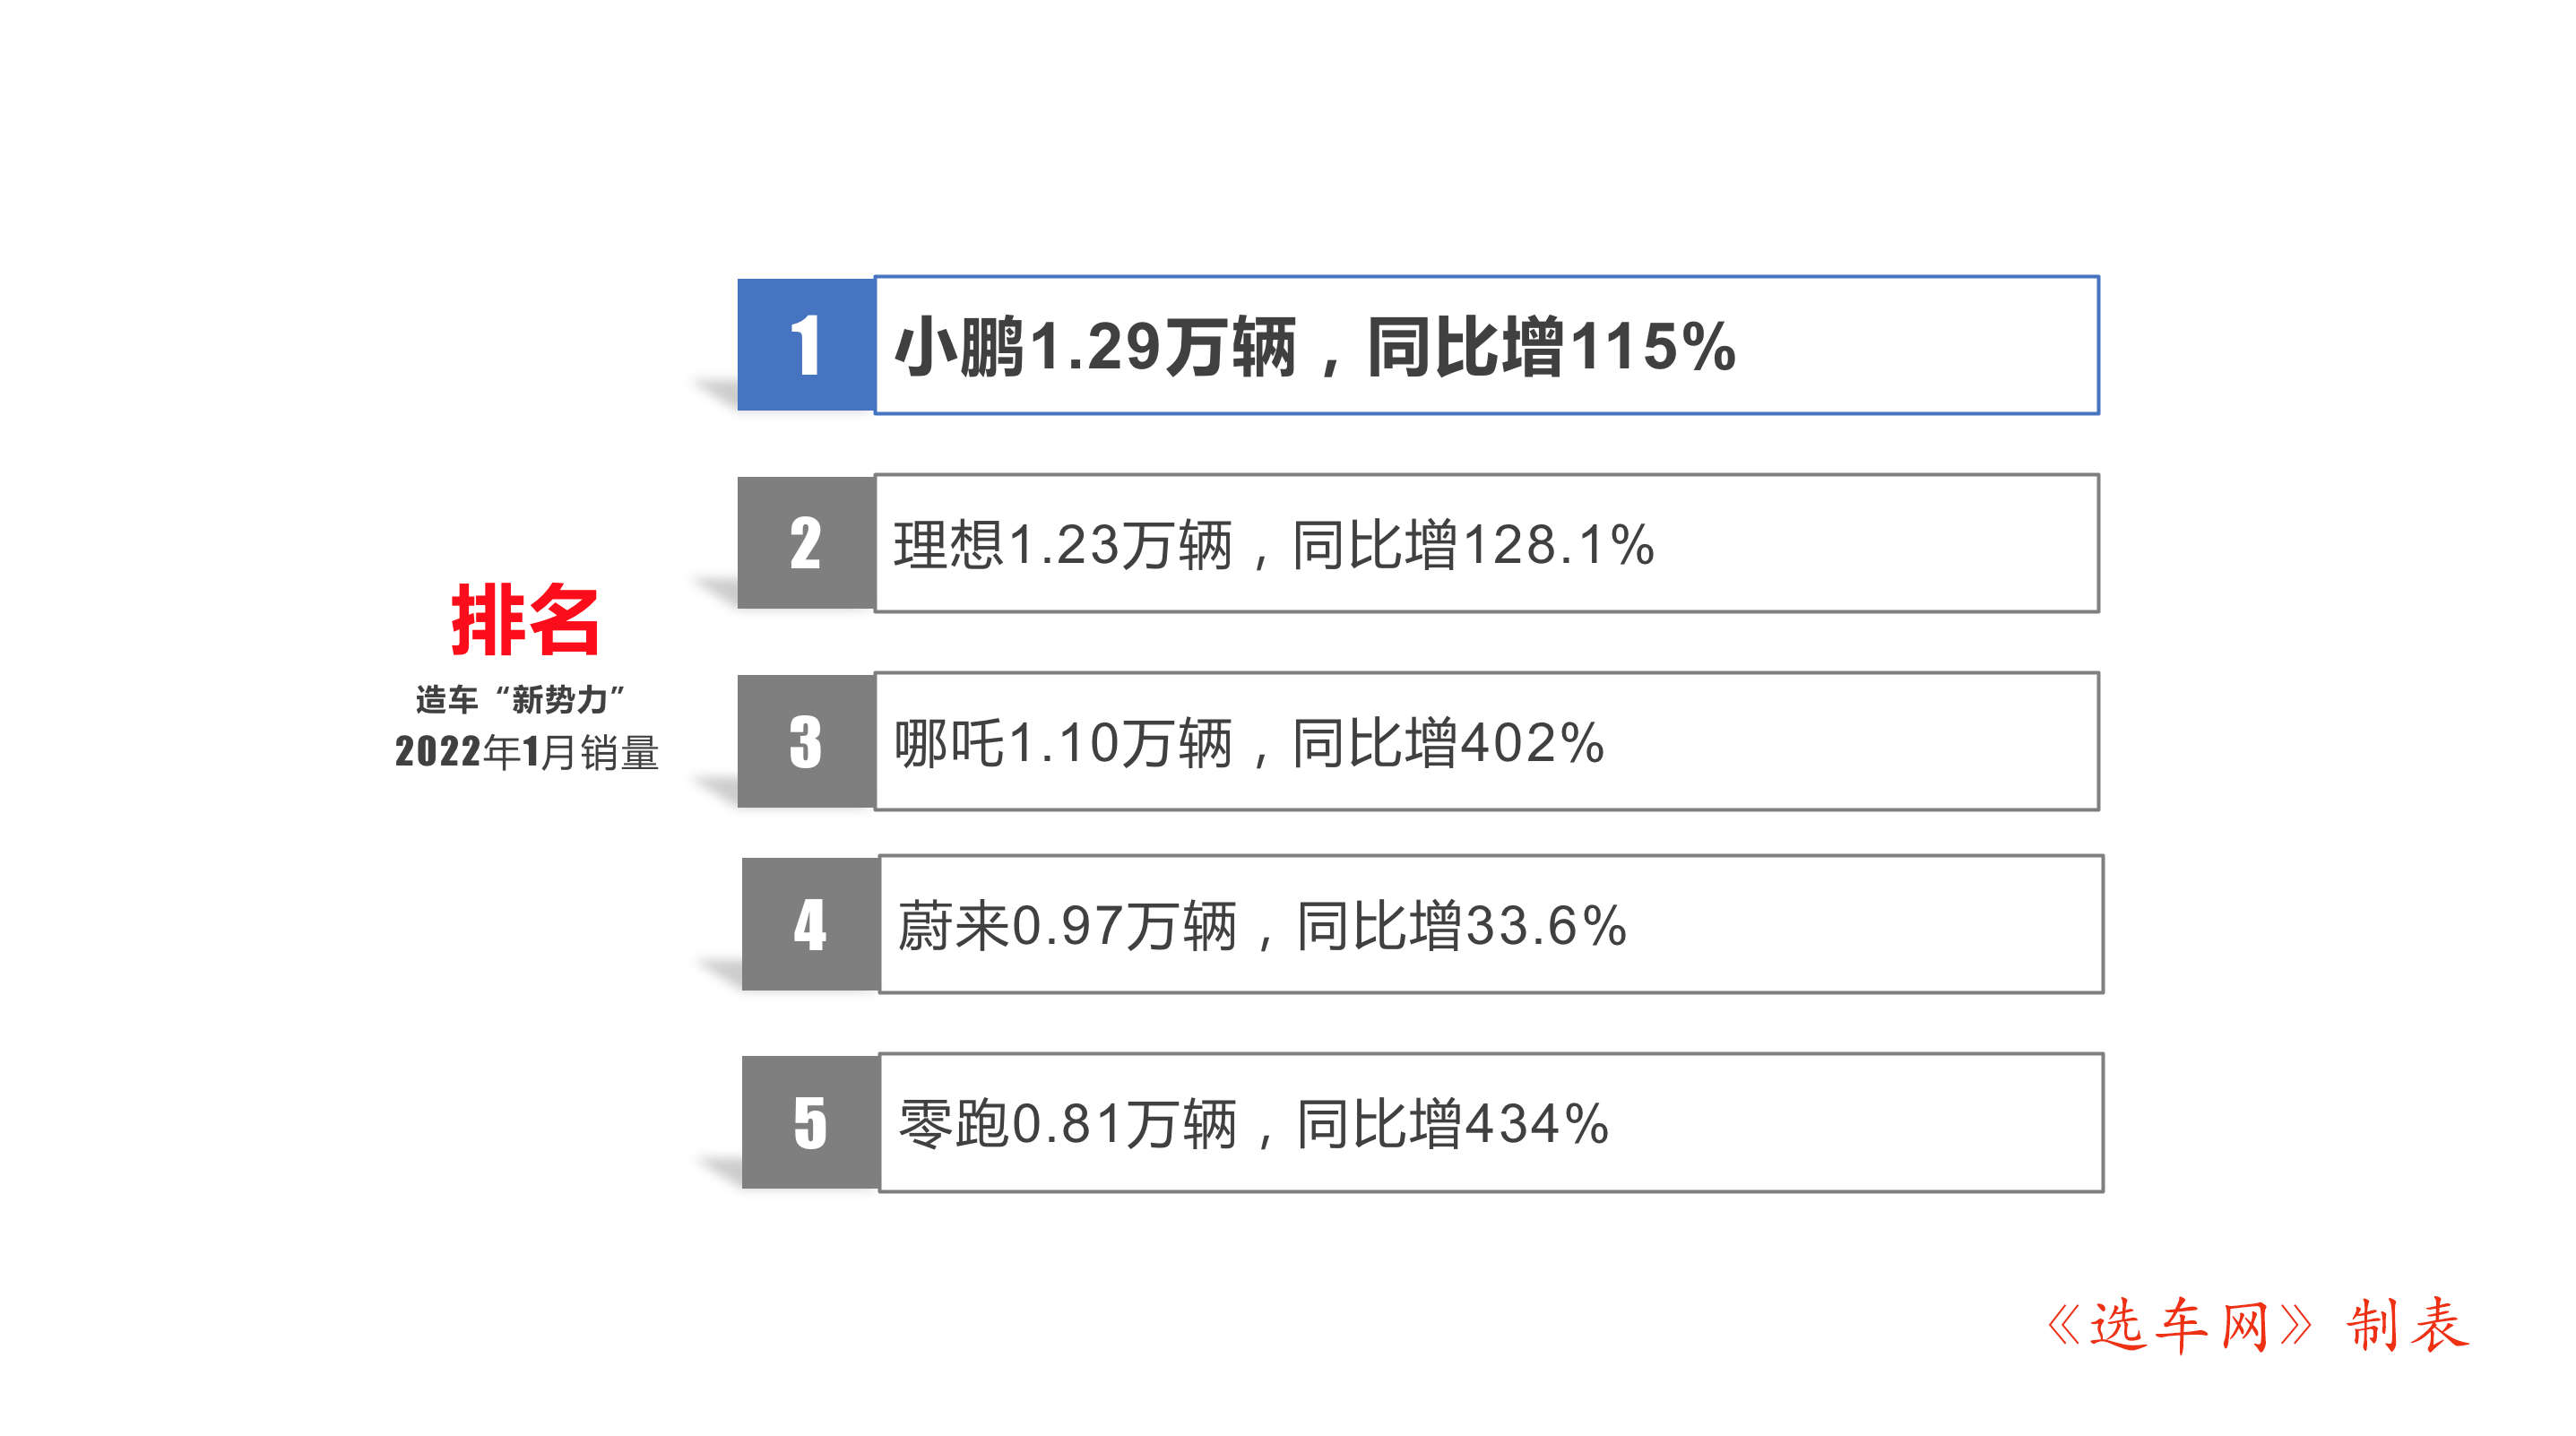Click 同比增402% in third row
Viewport: 2576px width, 1436px height.
pos(1448,744)
